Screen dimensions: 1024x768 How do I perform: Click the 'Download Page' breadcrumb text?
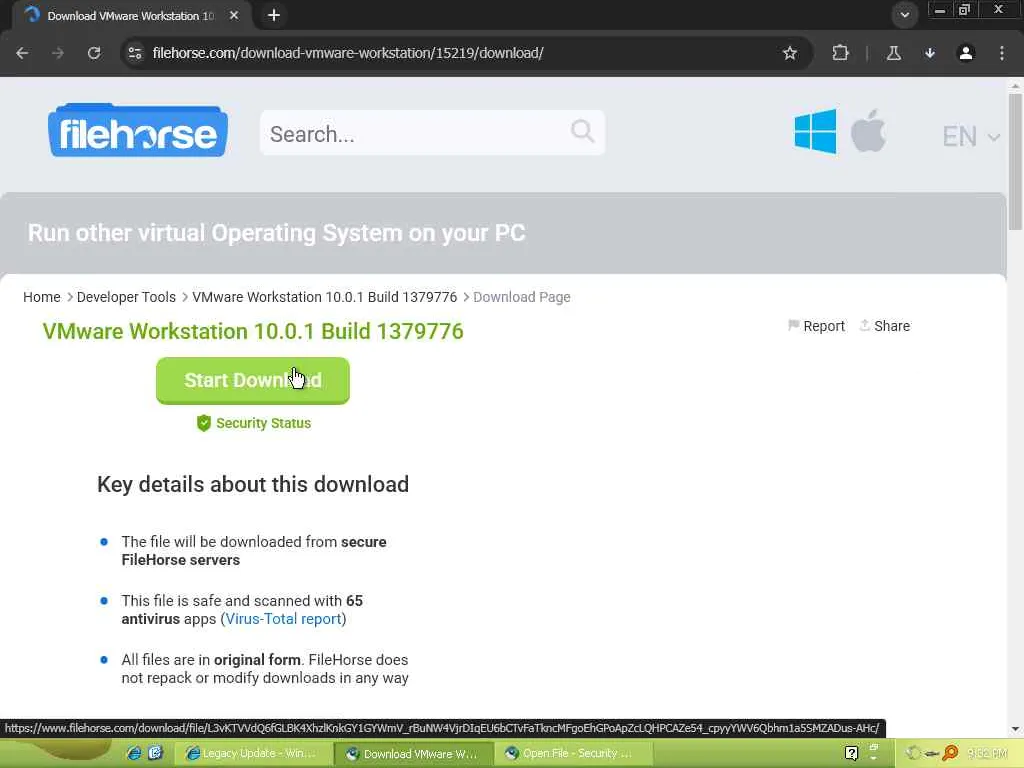click(x=522, y=297)
